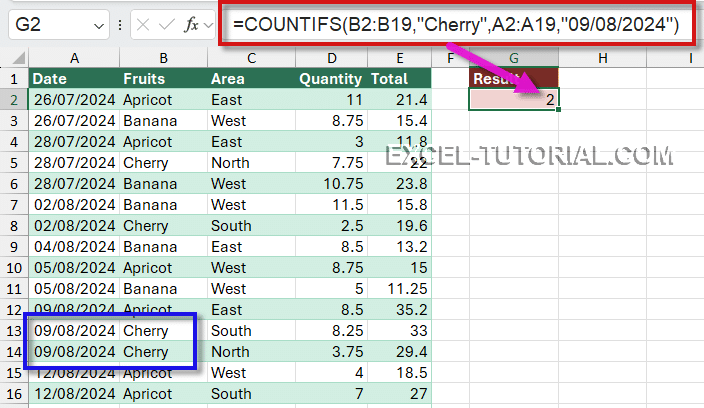The height and width of the screenshot is (408, 704).
Task: Select column G header
Action: tap(514, 58)
